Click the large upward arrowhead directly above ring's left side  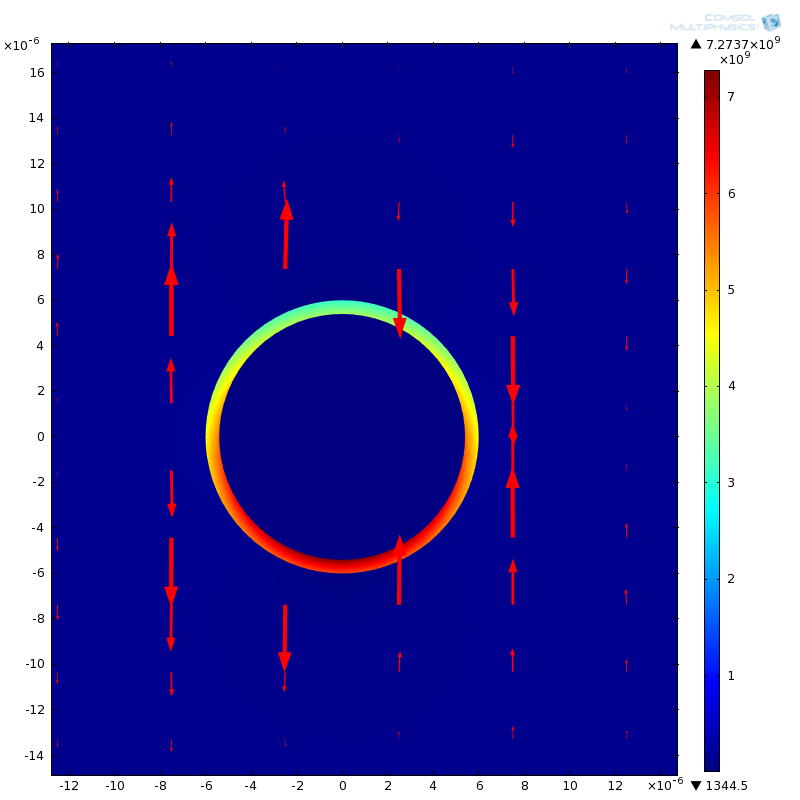286,210
